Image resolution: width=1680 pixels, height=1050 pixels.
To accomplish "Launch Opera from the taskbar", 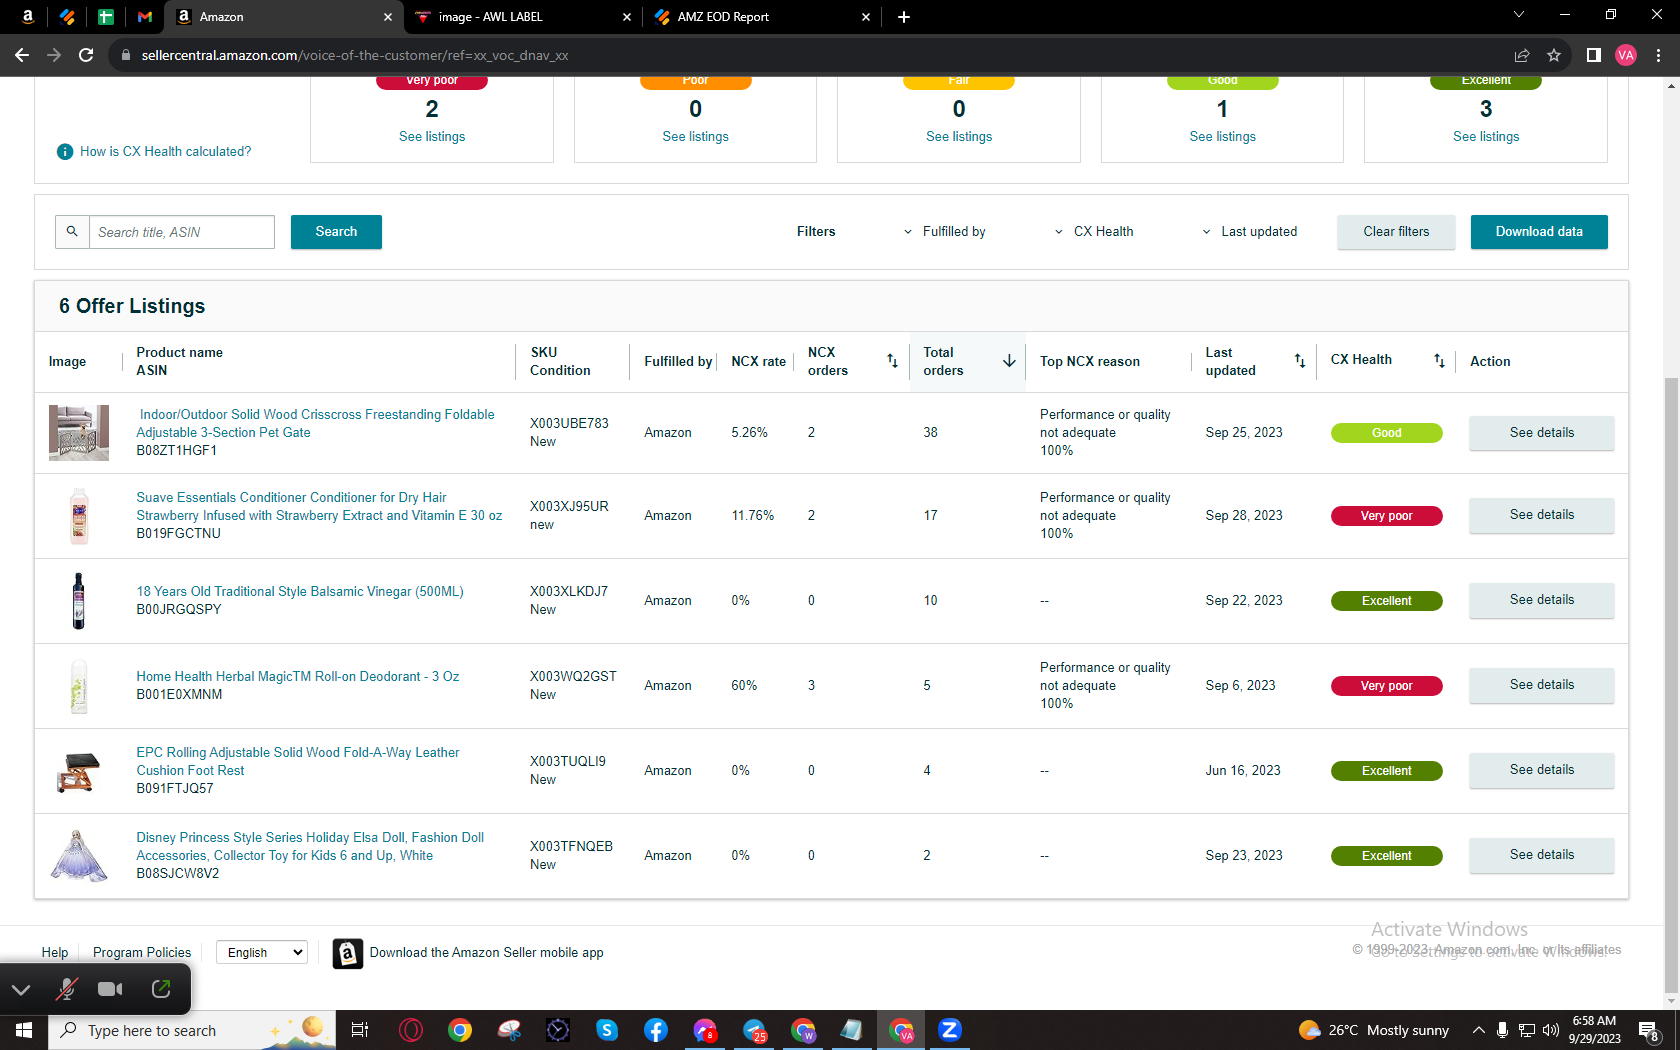I will coord(410,1030).
